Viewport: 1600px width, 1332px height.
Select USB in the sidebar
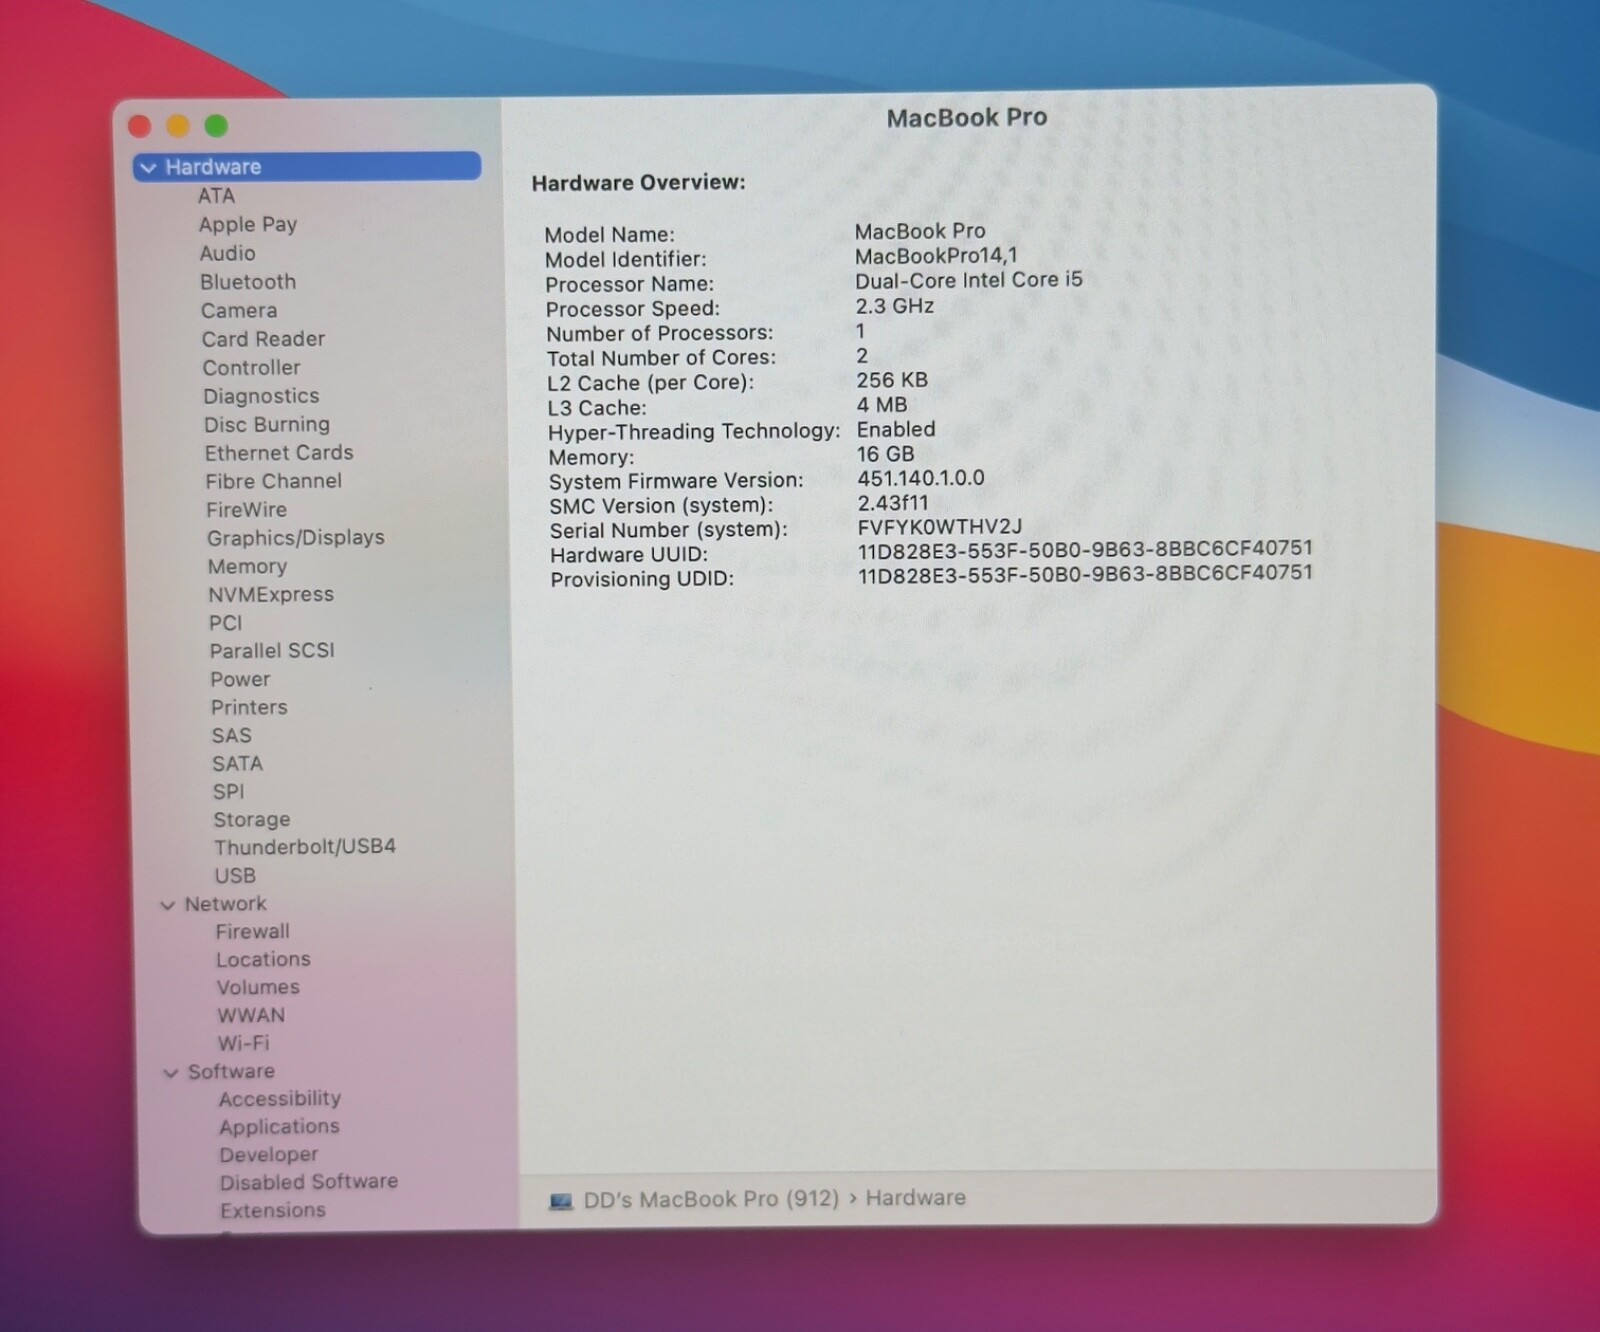[235, 876]
